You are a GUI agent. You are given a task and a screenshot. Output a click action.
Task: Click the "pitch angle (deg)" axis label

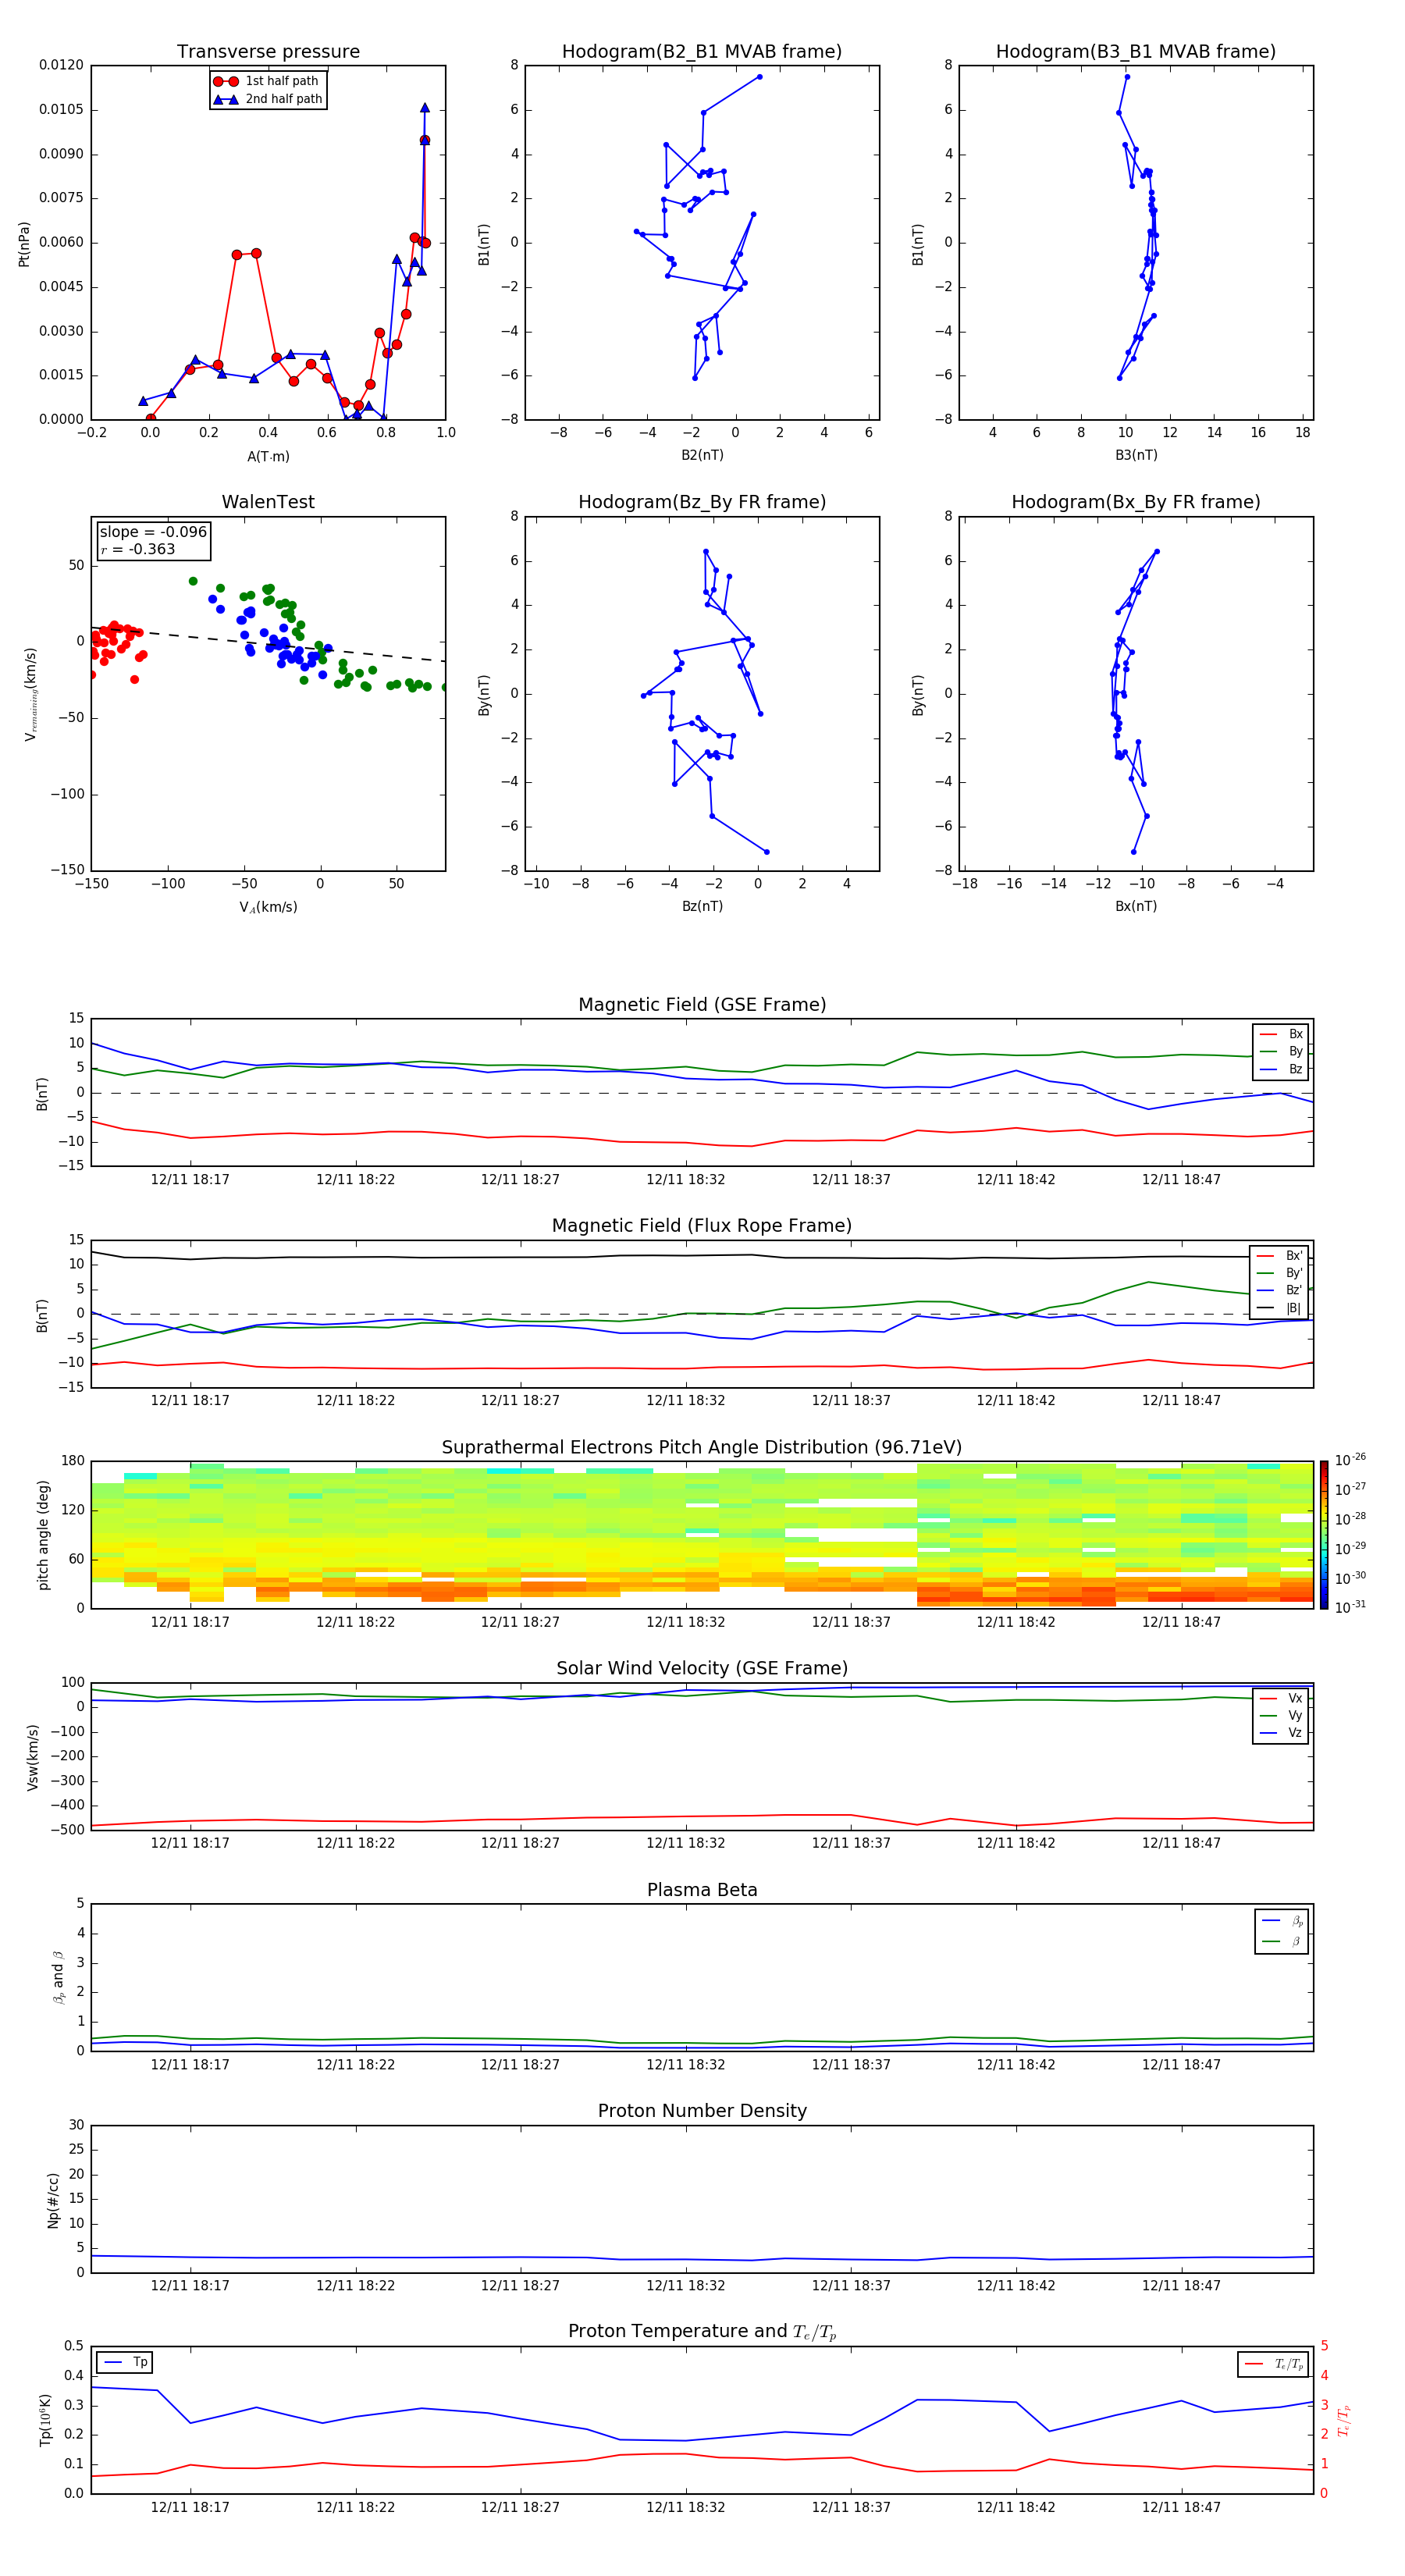click(x=43, y=1535)
